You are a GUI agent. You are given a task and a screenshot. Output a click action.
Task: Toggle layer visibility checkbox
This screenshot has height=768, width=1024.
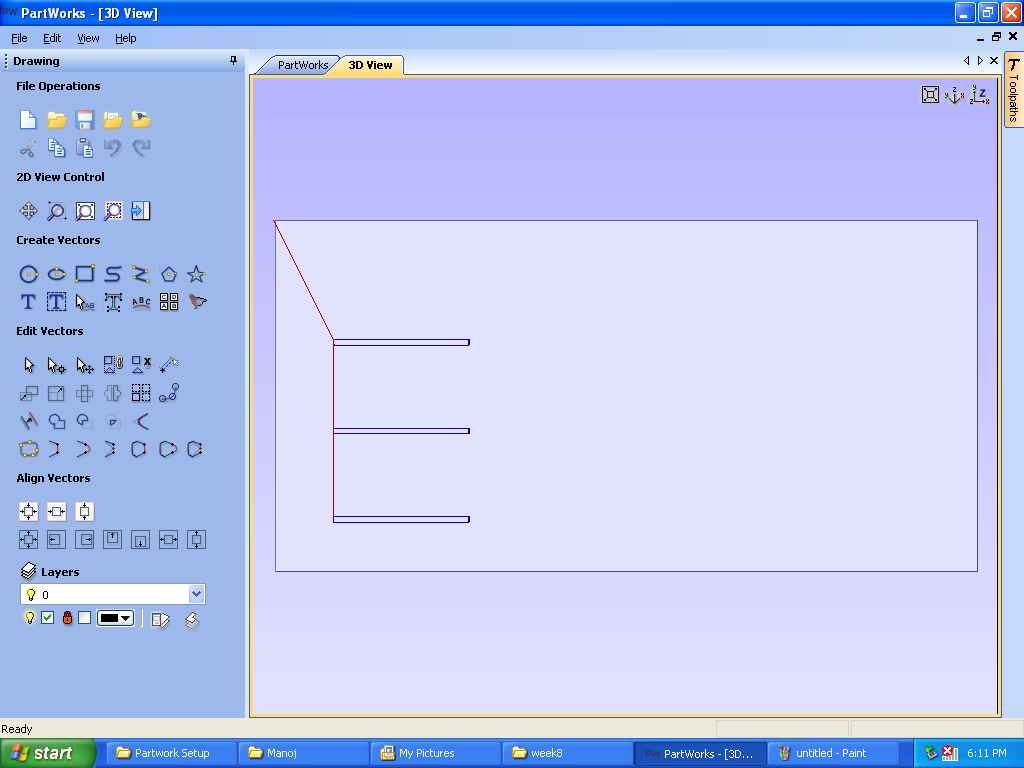(48, 618)
